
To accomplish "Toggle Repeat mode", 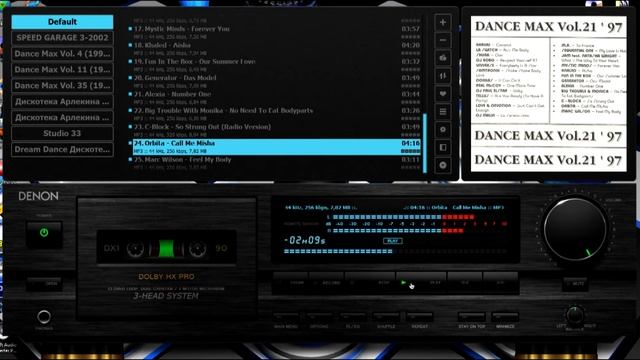I will (420, 318).
